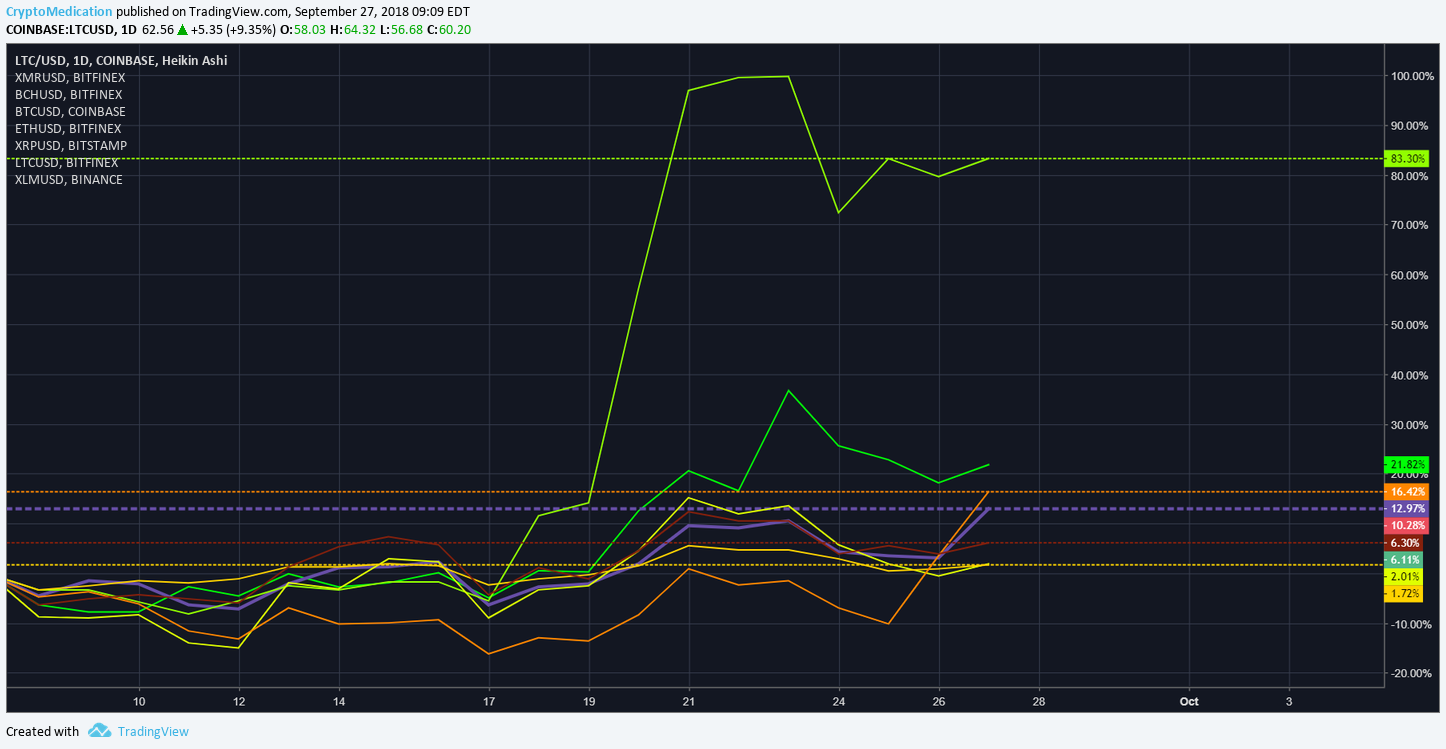Click the 16.42% orange price label
Screen dimensions: 1446x749
click(1407, 492)
